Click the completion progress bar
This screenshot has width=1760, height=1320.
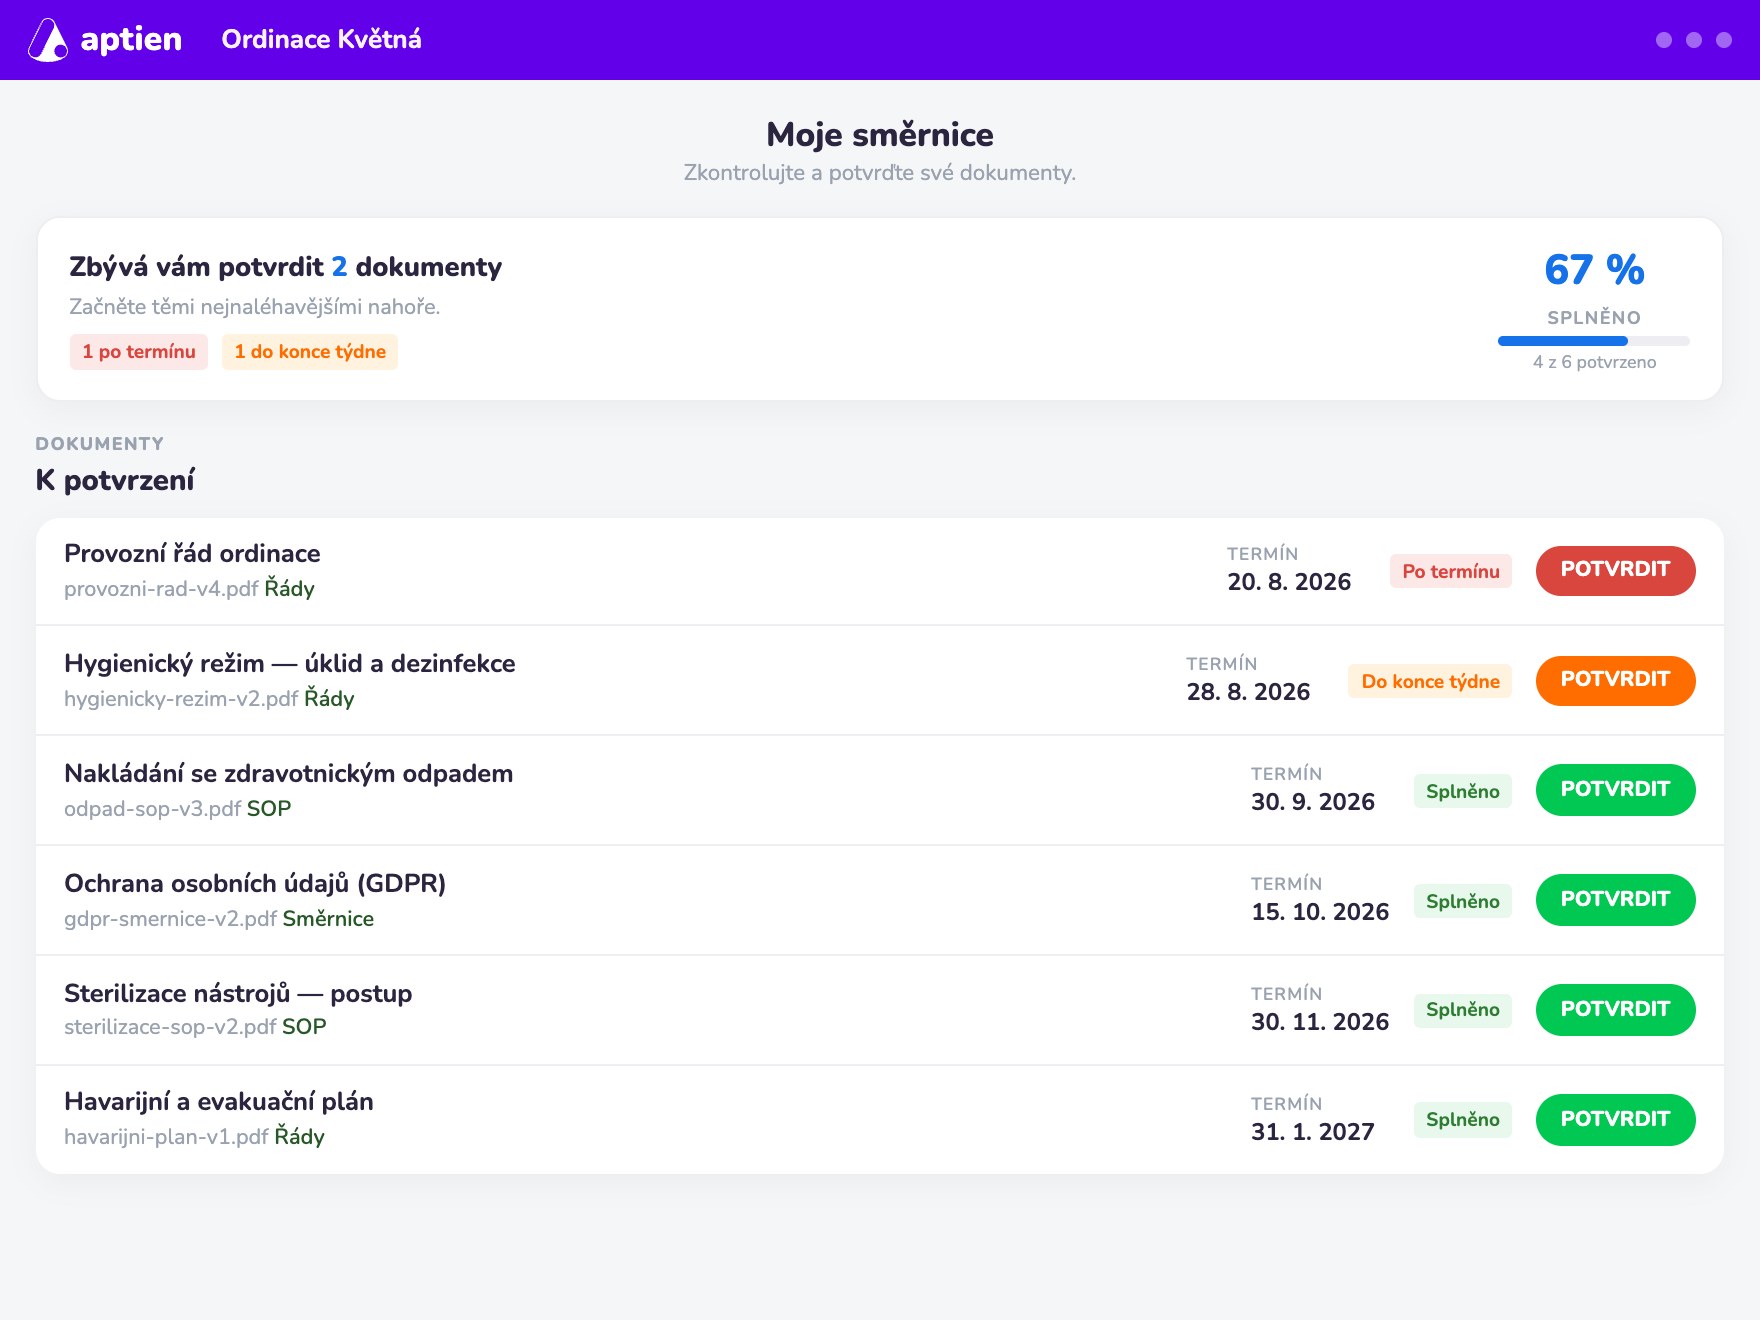click(1594, 341)
